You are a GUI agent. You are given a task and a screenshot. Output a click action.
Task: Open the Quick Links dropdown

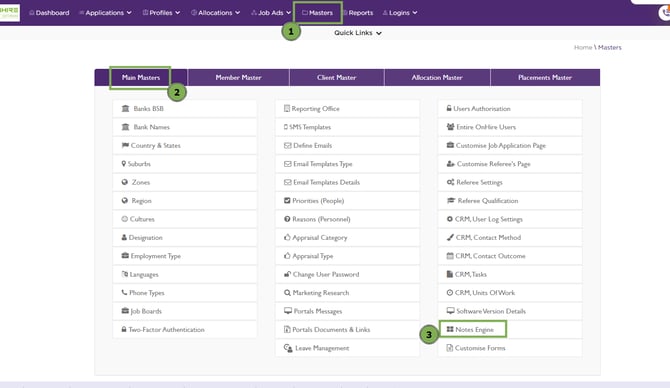coord(358,33)
